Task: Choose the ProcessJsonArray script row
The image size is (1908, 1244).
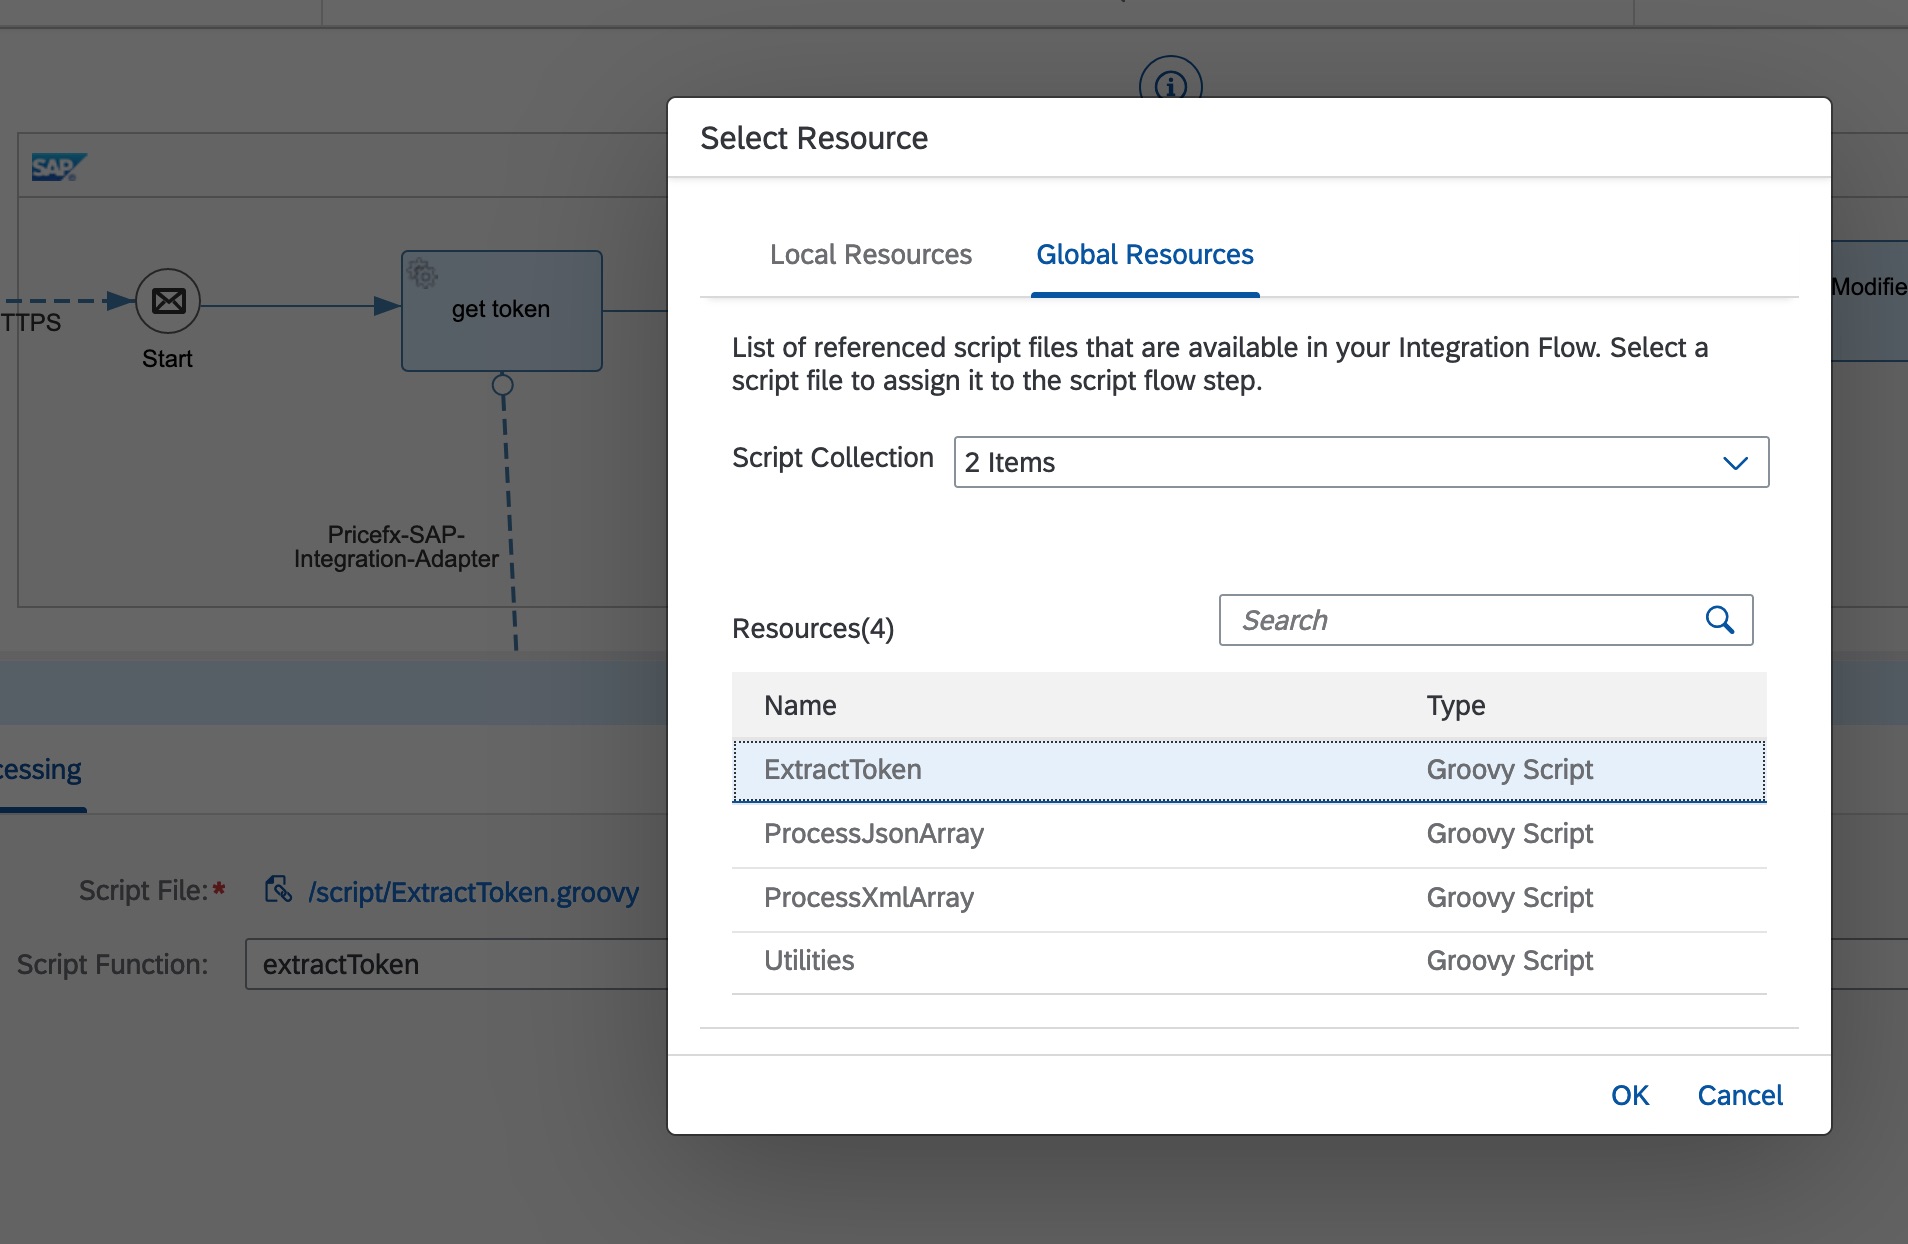Action: (1248, 834)
